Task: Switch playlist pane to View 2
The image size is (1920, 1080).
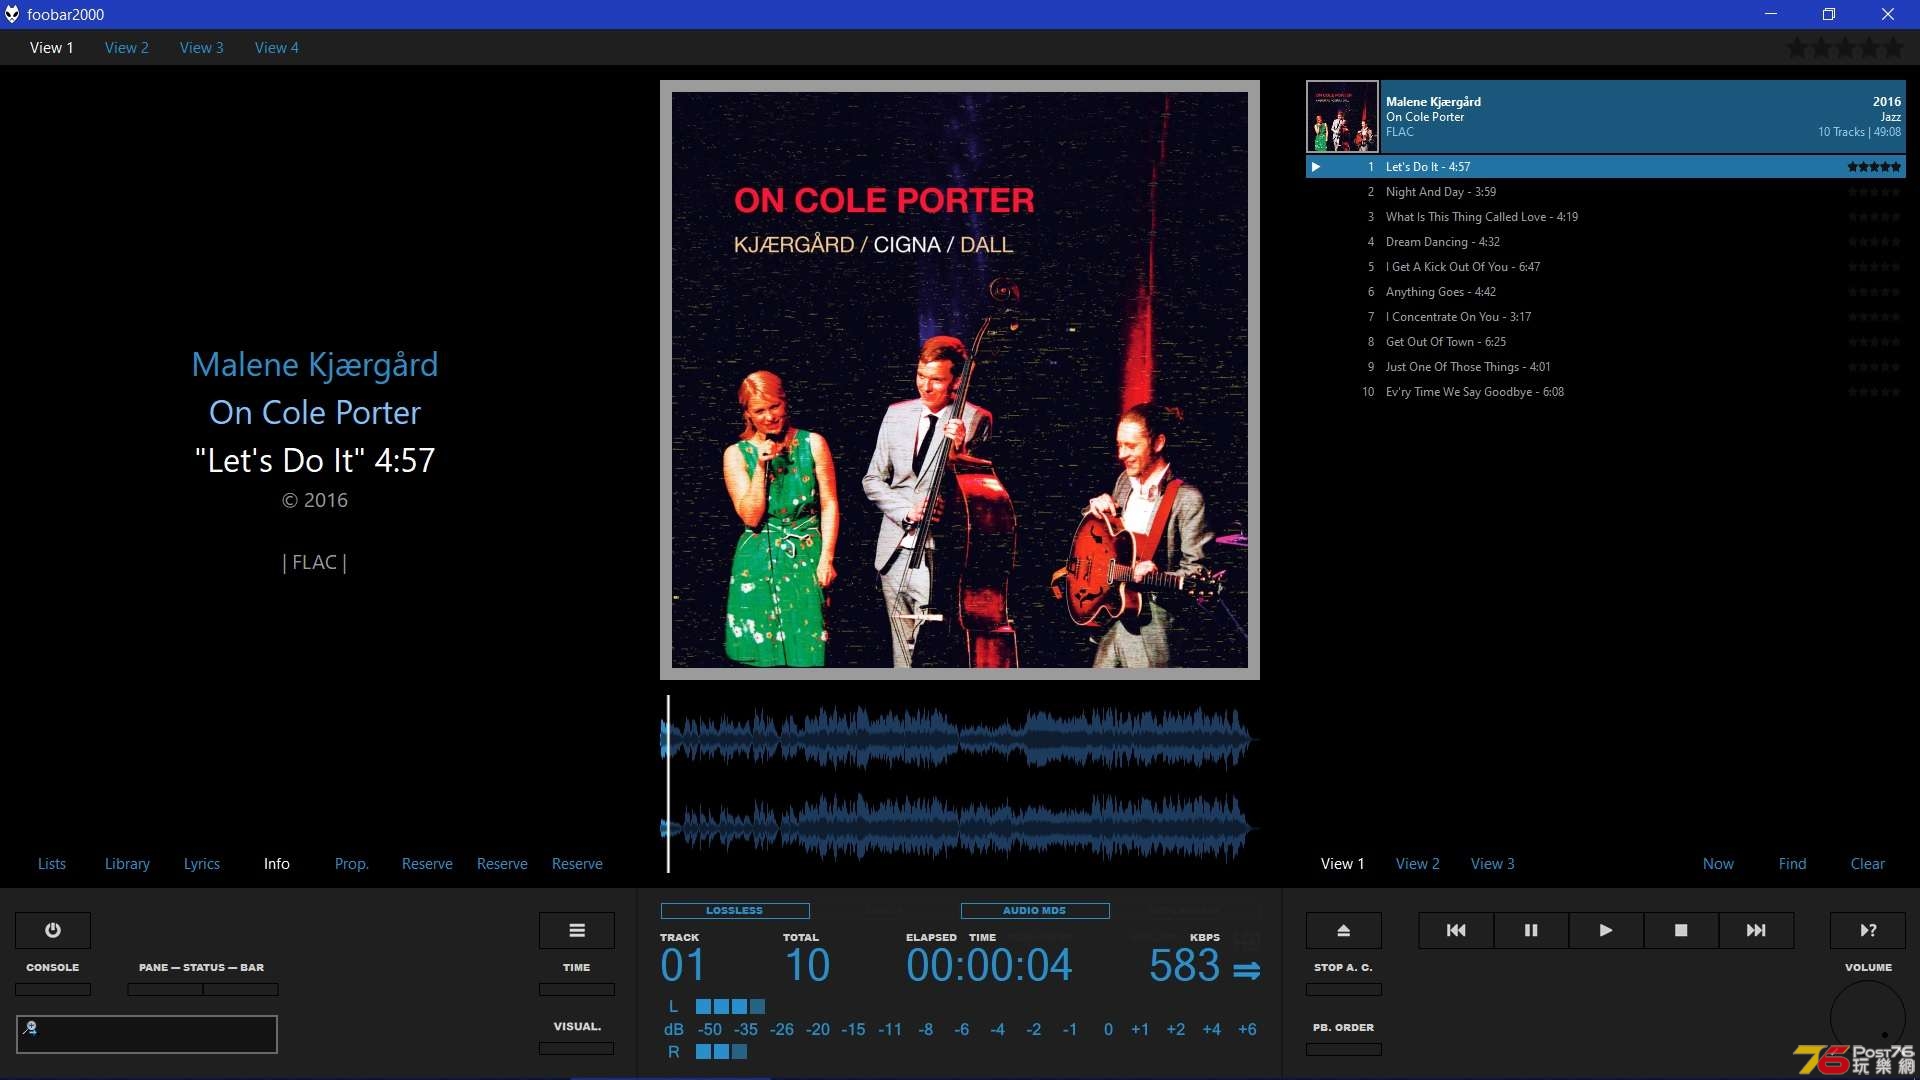Action: (1418, 864)
